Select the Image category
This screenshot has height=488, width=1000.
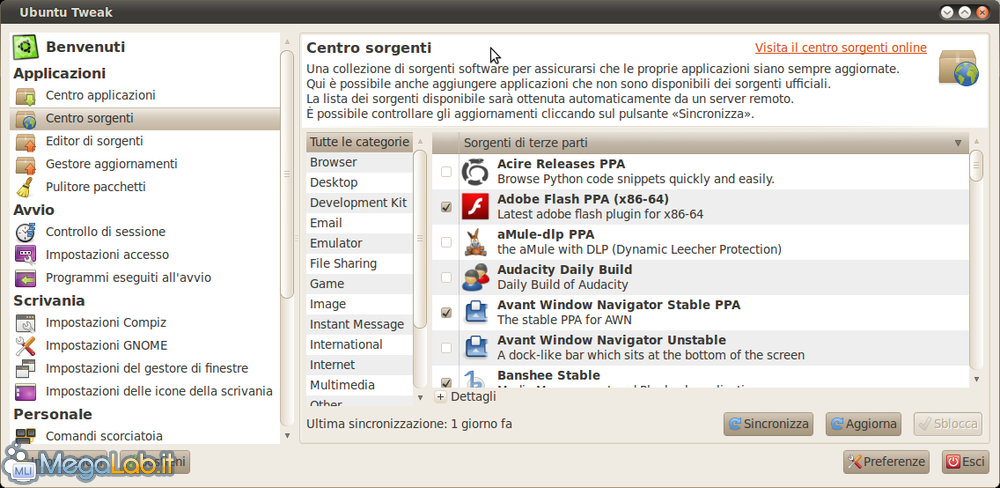pos(359,304)
